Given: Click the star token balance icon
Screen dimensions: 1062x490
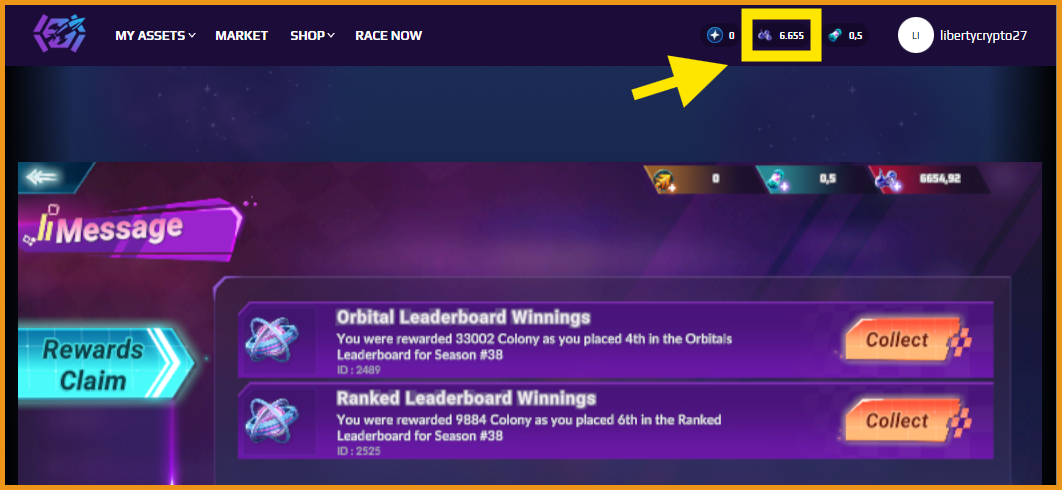Looking at the screenshot, I should (x=715, y=35).
